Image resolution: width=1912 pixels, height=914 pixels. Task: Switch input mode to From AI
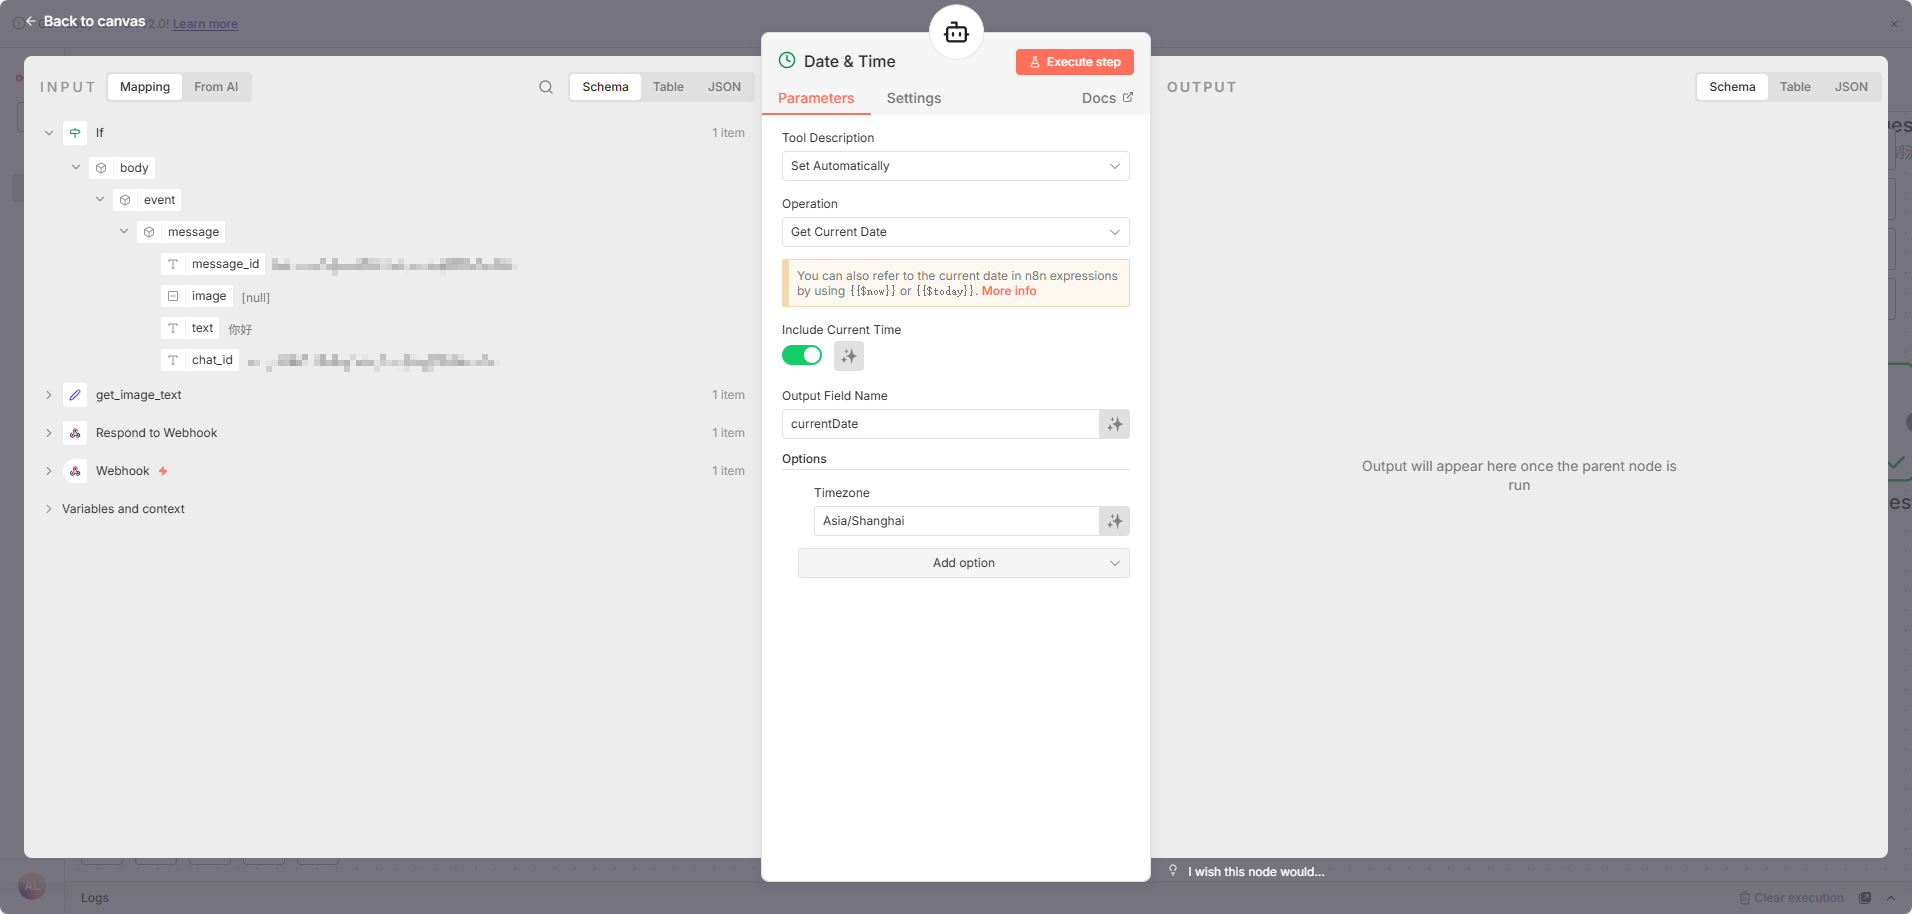(216, 87)
